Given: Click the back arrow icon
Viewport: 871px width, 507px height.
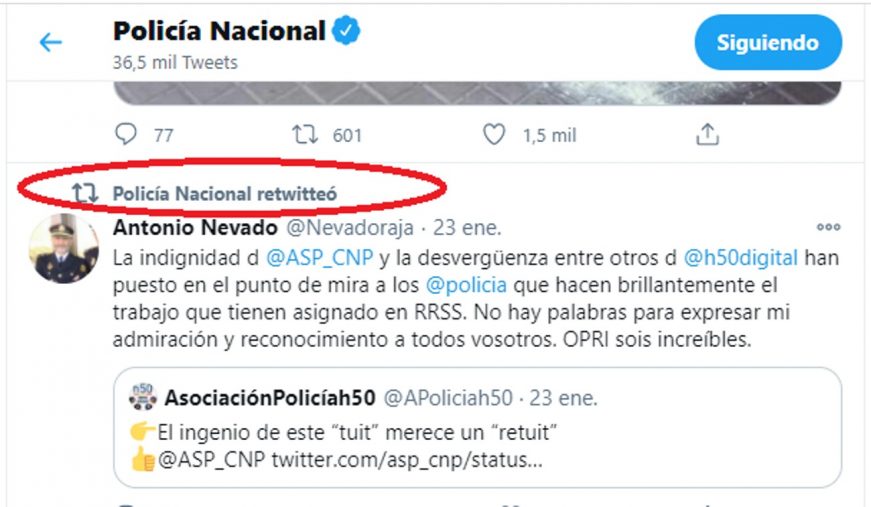Looking at the screenshot, I should click(x=50, y=43).
